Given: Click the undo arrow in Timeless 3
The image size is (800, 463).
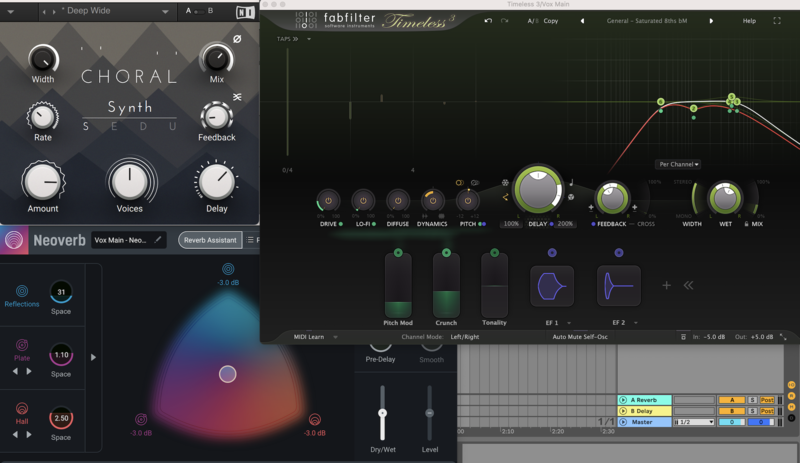Looking at the screenshot, I should tap(486, 20).
